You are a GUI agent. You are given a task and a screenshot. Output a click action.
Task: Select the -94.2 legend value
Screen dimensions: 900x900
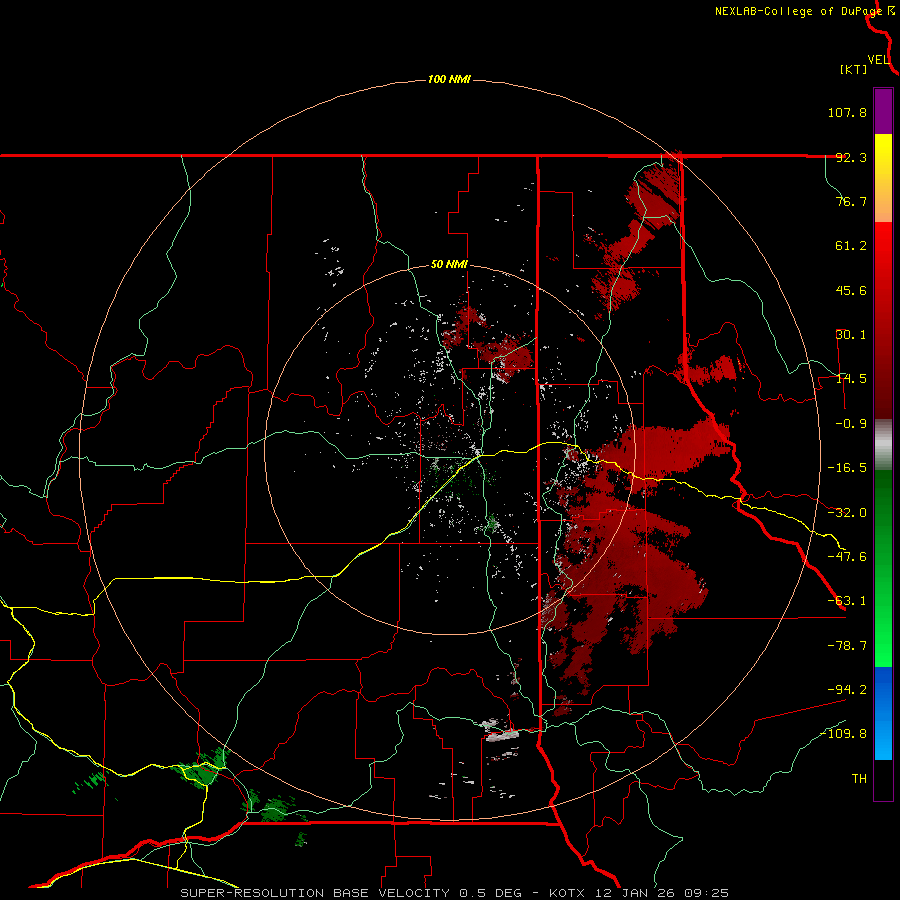847,690
